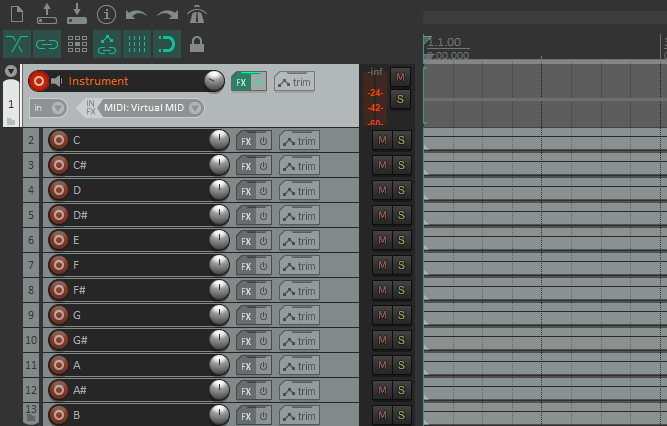This screenshot has width=667, height=426.
Task: Click the New Project icon
Action: pos(17,14)
